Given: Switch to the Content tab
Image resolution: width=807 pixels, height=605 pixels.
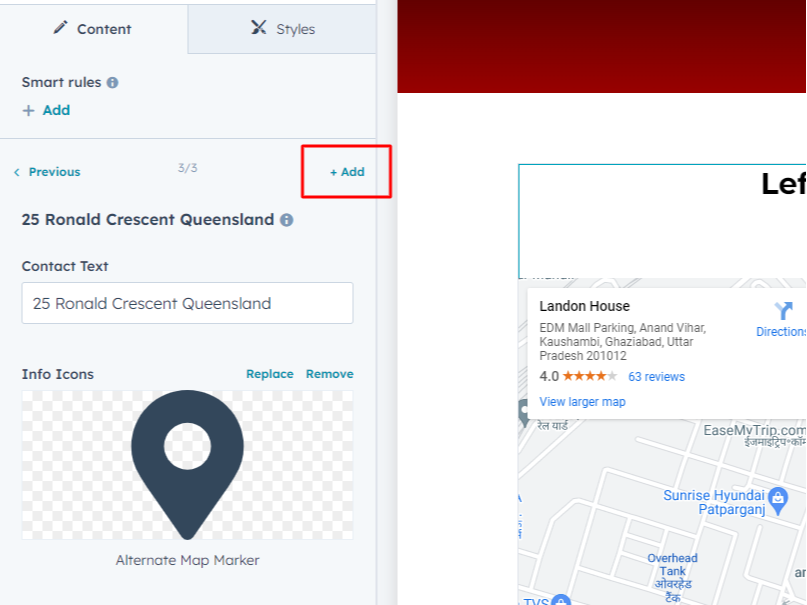Looking at the screenshot, I should coord(94,29).
